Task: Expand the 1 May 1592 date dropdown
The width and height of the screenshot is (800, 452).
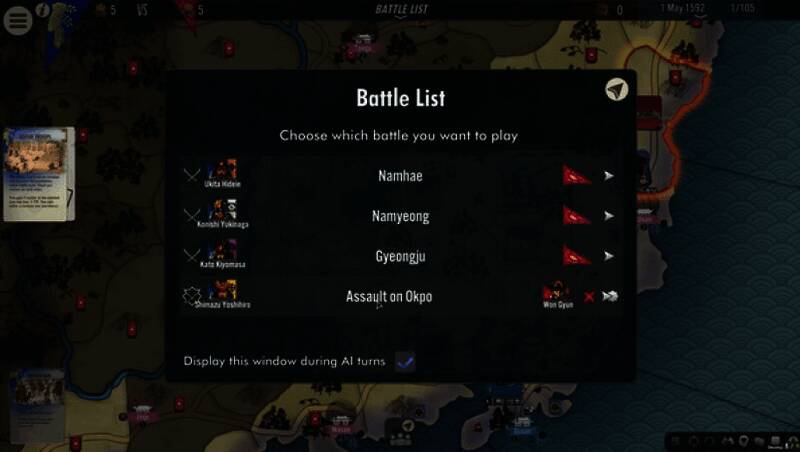Action: pos(682,10)
